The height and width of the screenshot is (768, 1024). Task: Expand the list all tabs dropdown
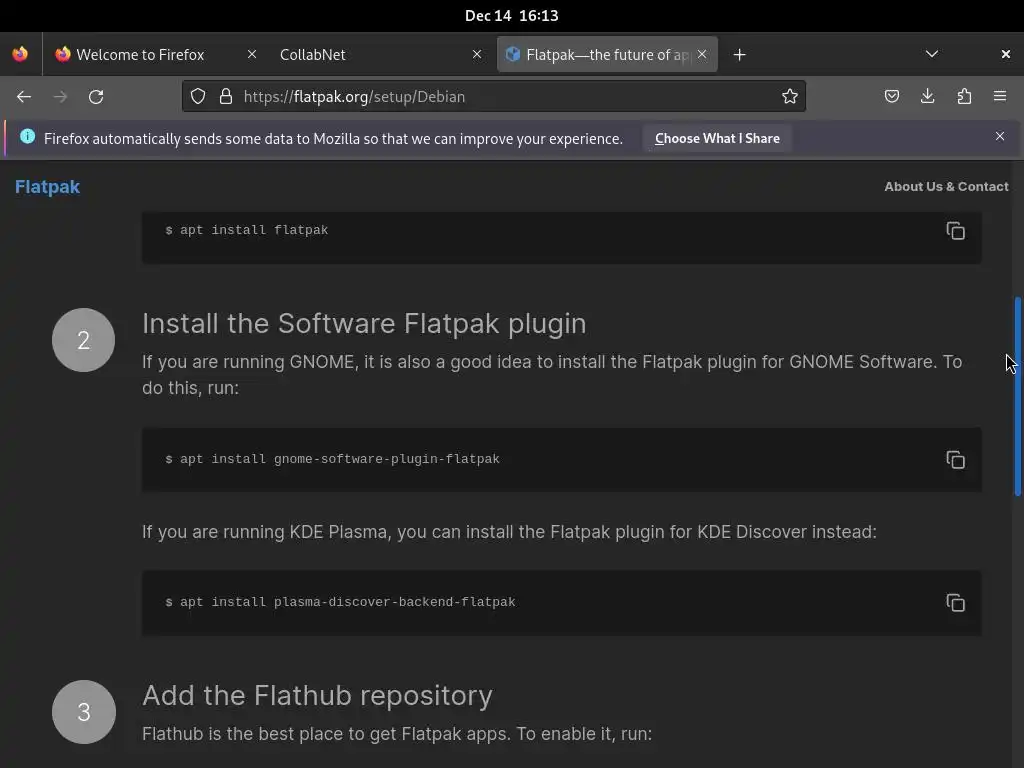point(931,54)
